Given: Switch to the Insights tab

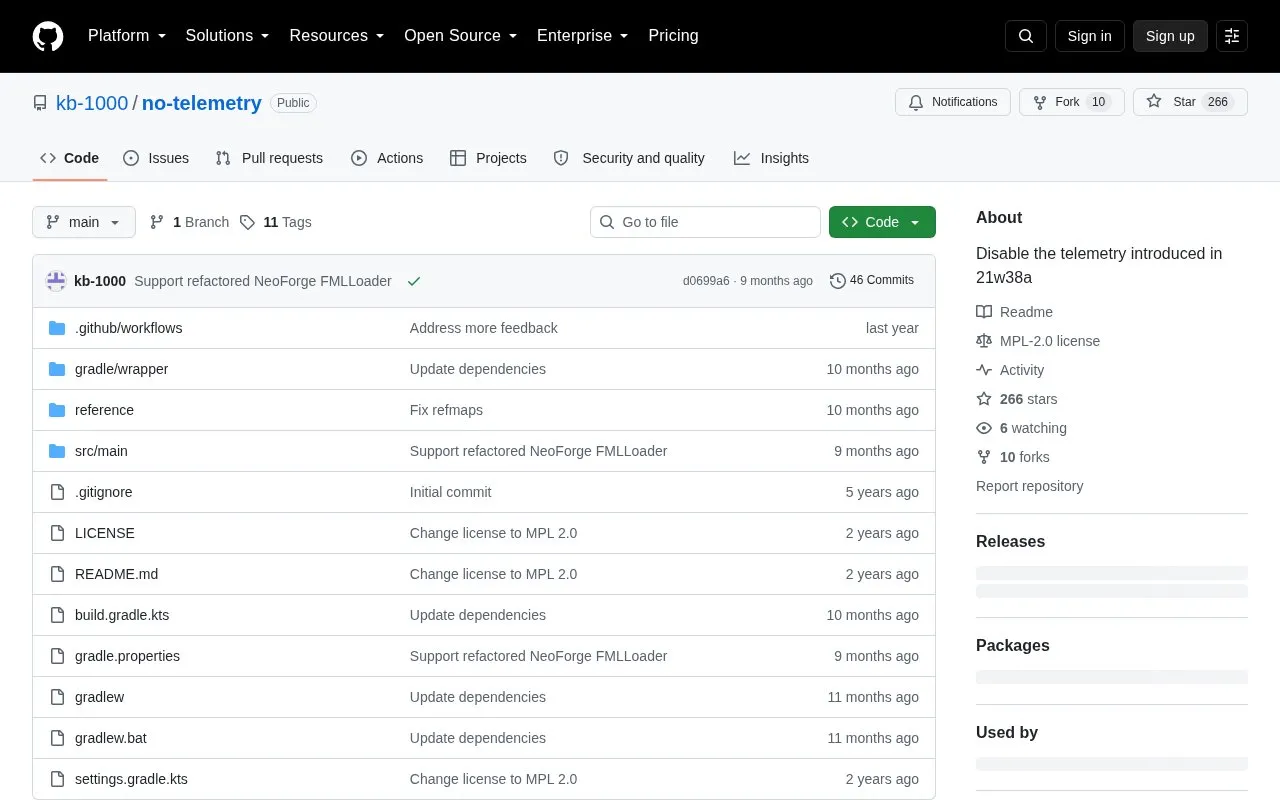Looking at the screenshot, I should pos(771,158).
